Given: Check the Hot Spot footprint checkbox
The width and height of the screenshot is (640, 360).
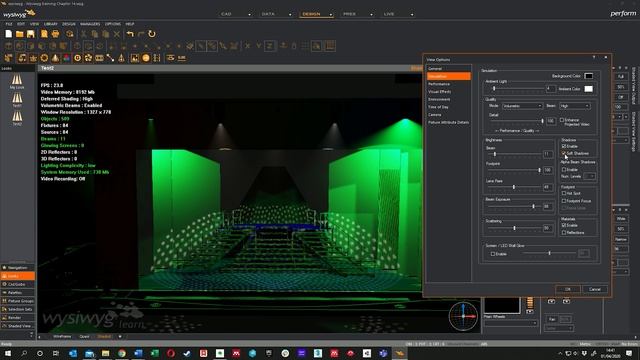Looking at the screenshot, I should point(564,193).
